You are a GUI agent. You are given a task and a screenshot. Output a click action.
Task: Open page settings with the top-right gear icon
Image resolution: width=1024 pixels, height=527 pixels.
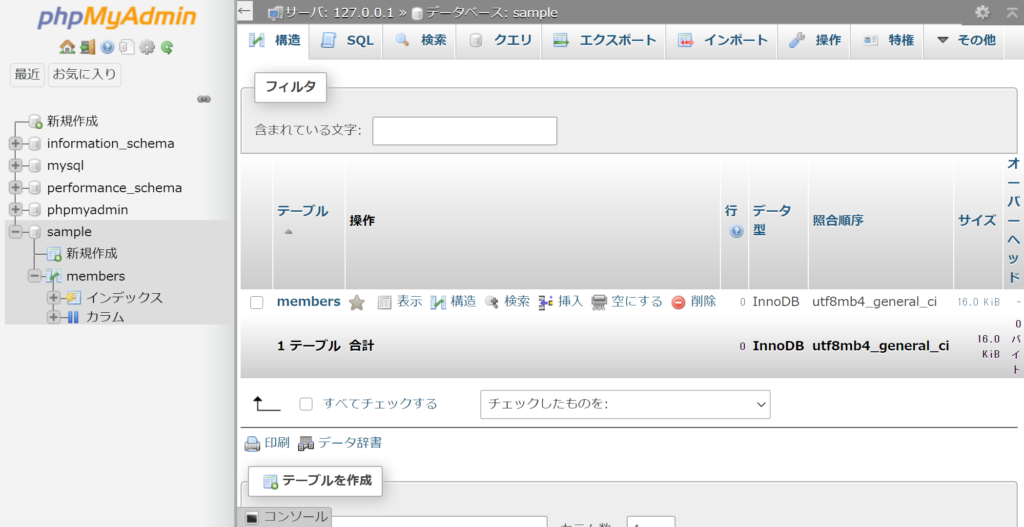coord(982,12)
